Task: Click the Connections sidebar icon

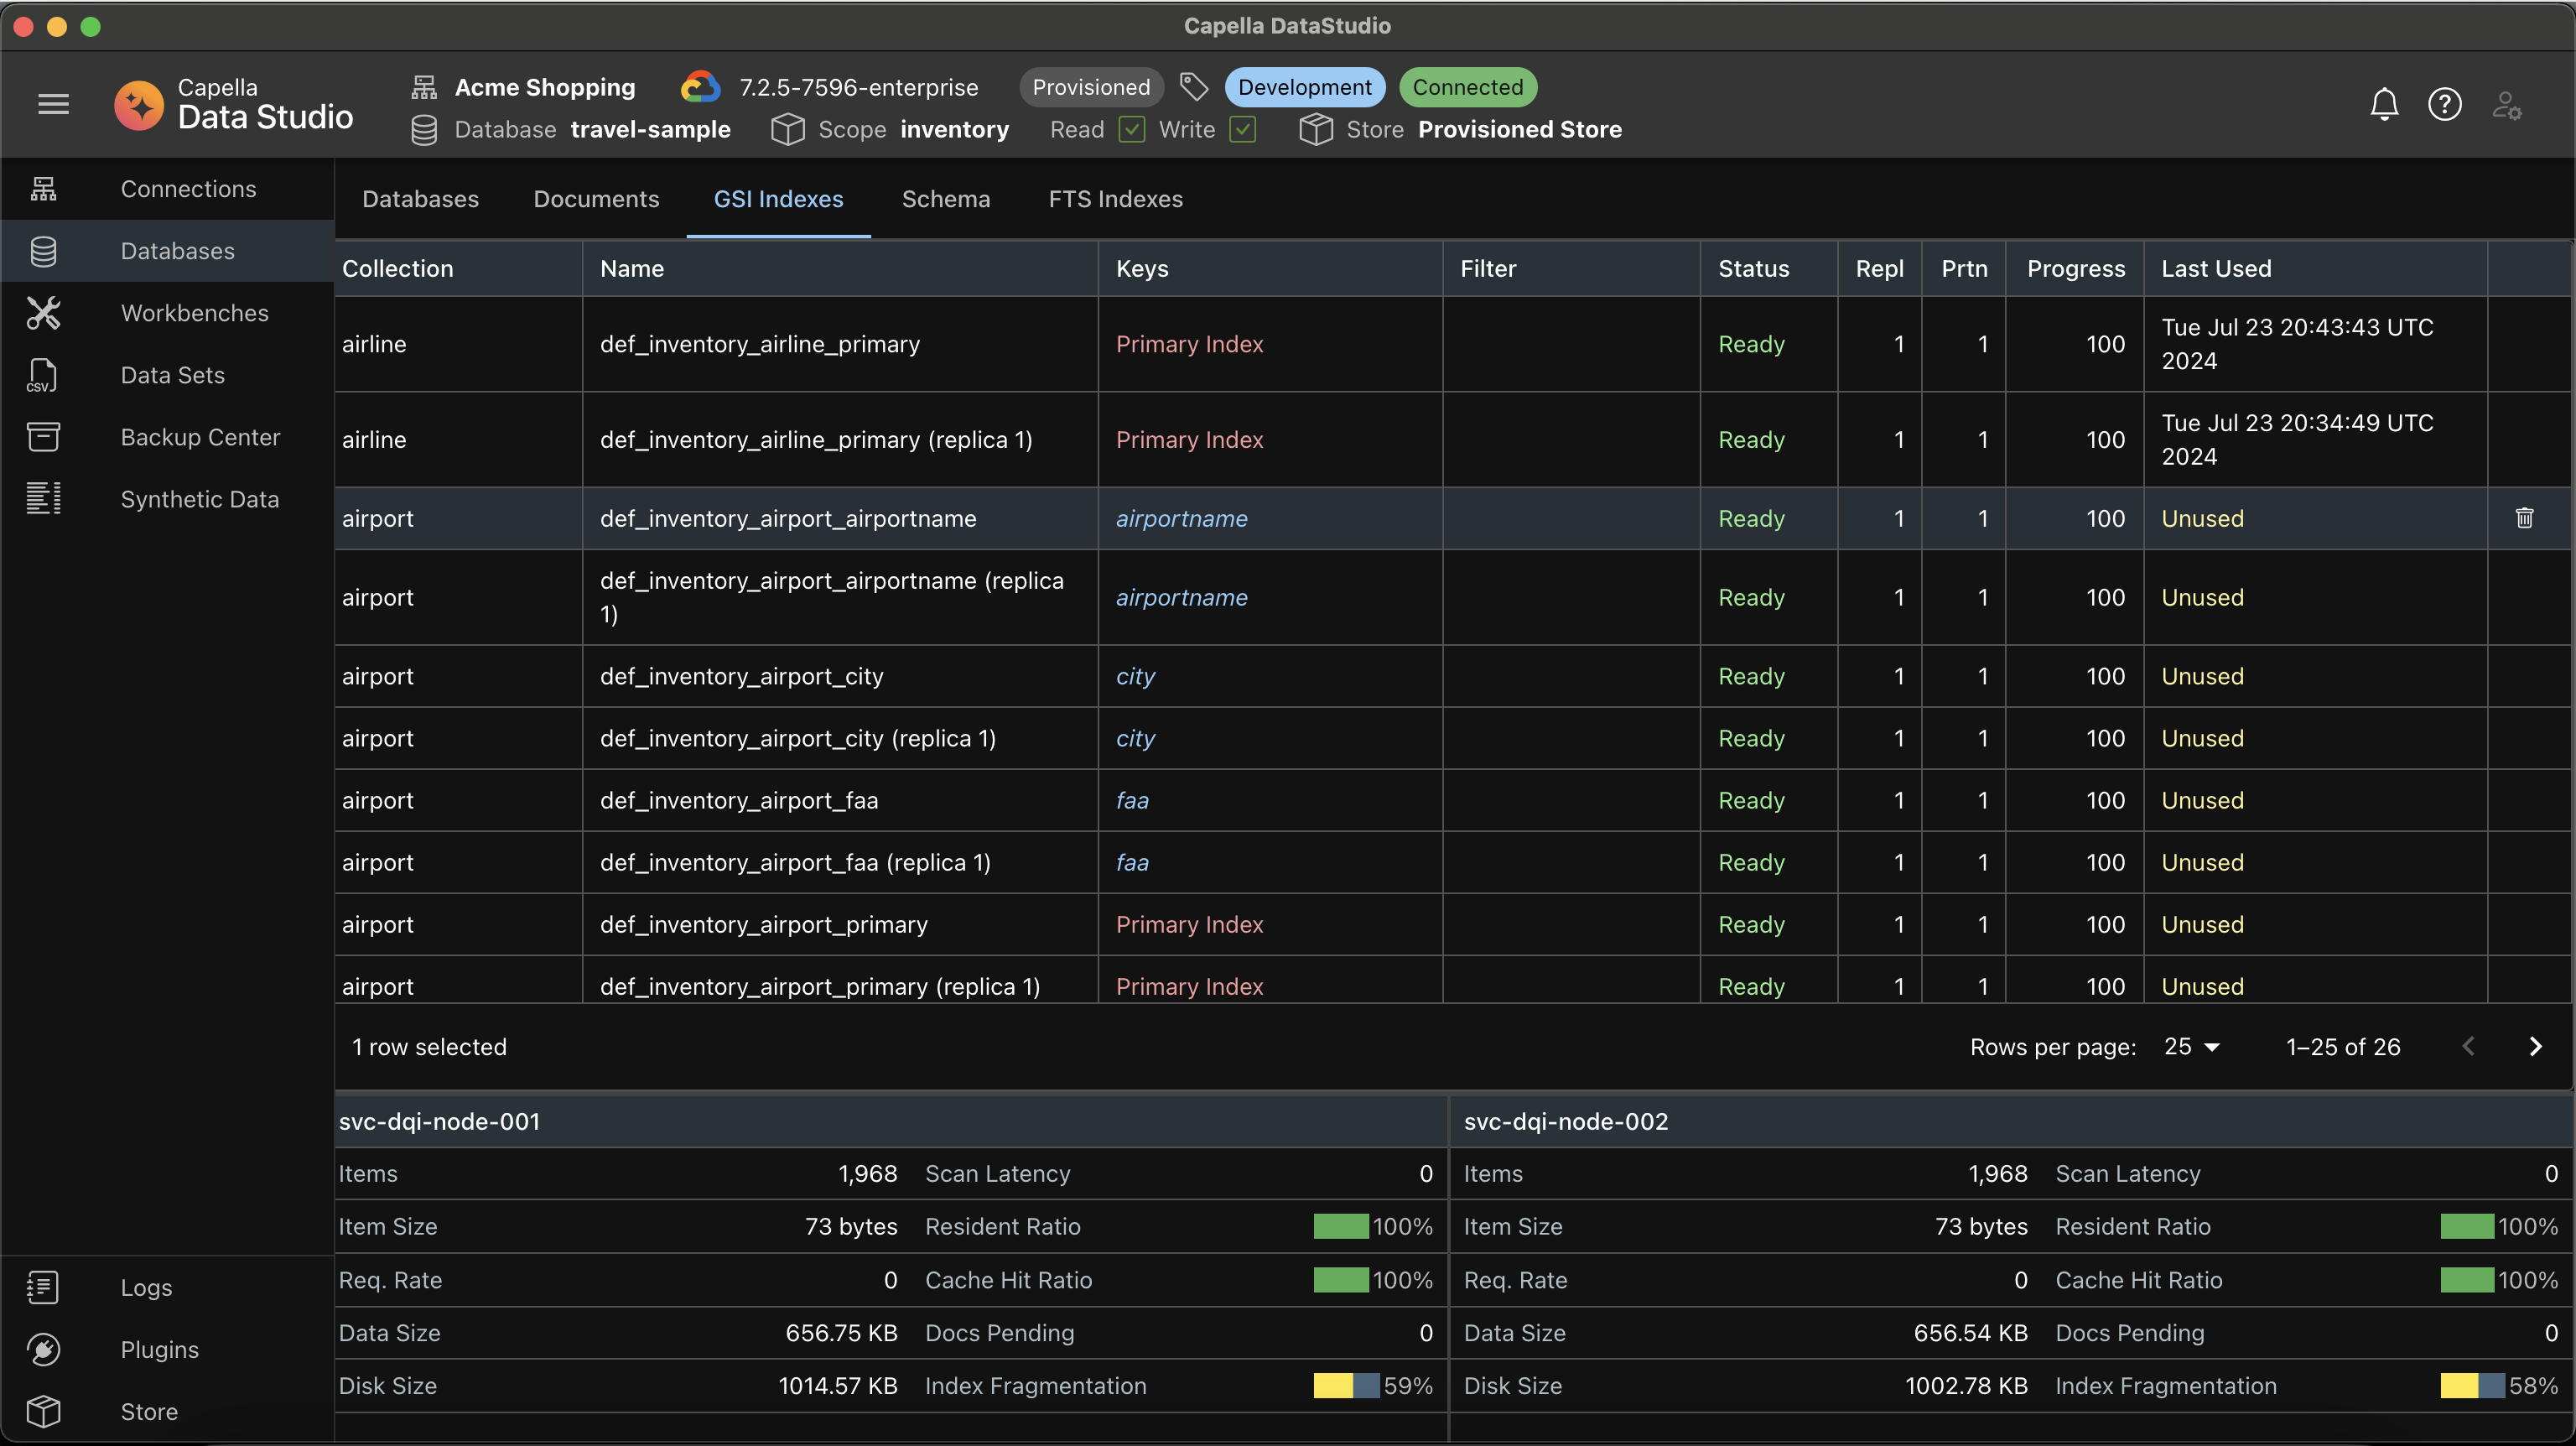Action: pyautogui.click(x=43, y=189)
